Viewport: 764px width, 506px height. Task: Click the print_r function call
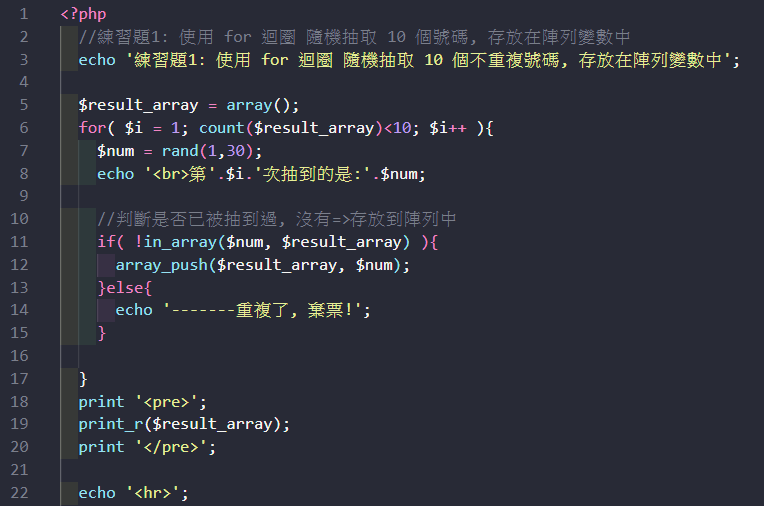[x=111, y=424]
